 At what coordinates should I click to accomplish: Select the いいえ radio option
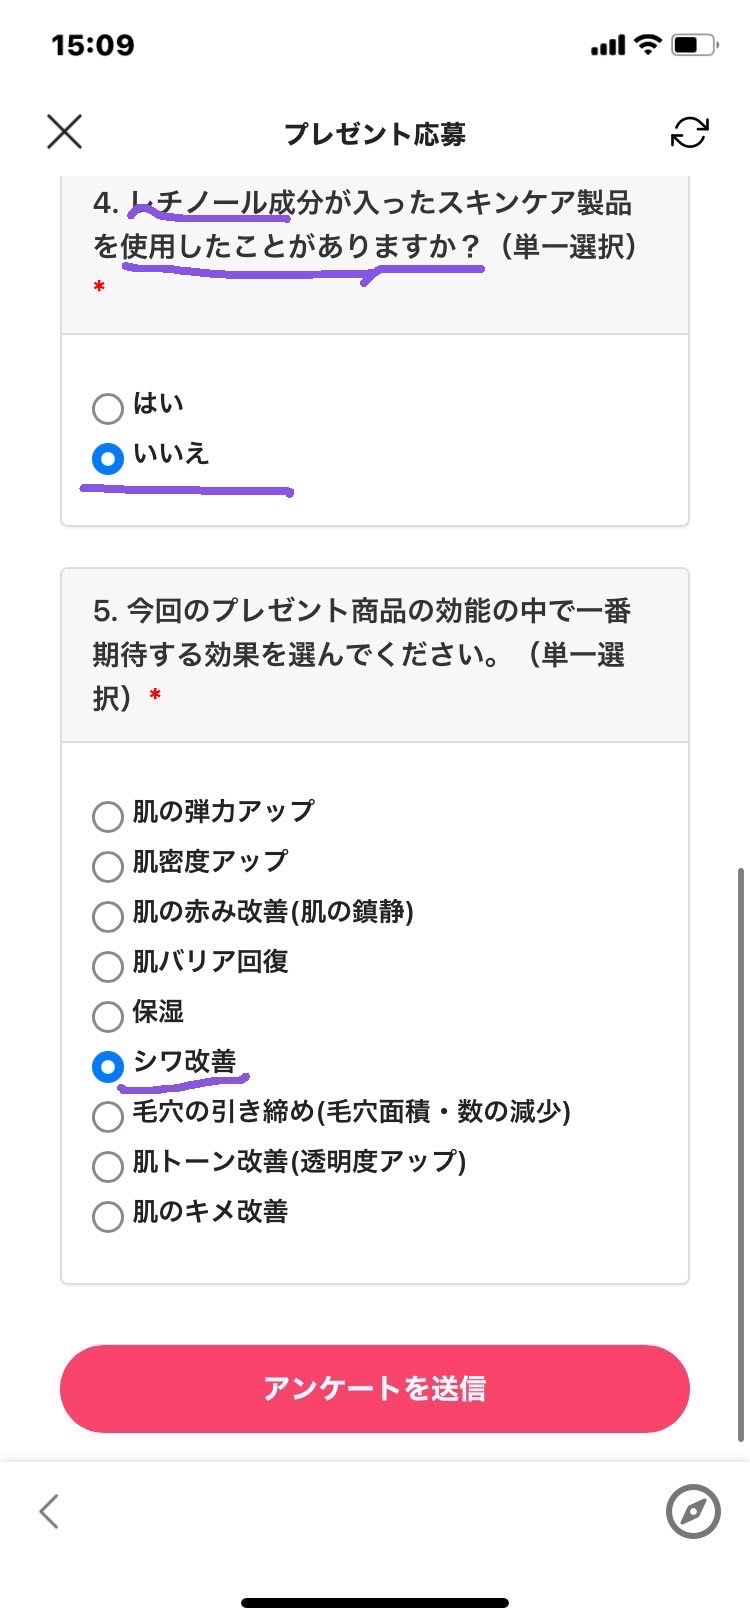point(108,458)
